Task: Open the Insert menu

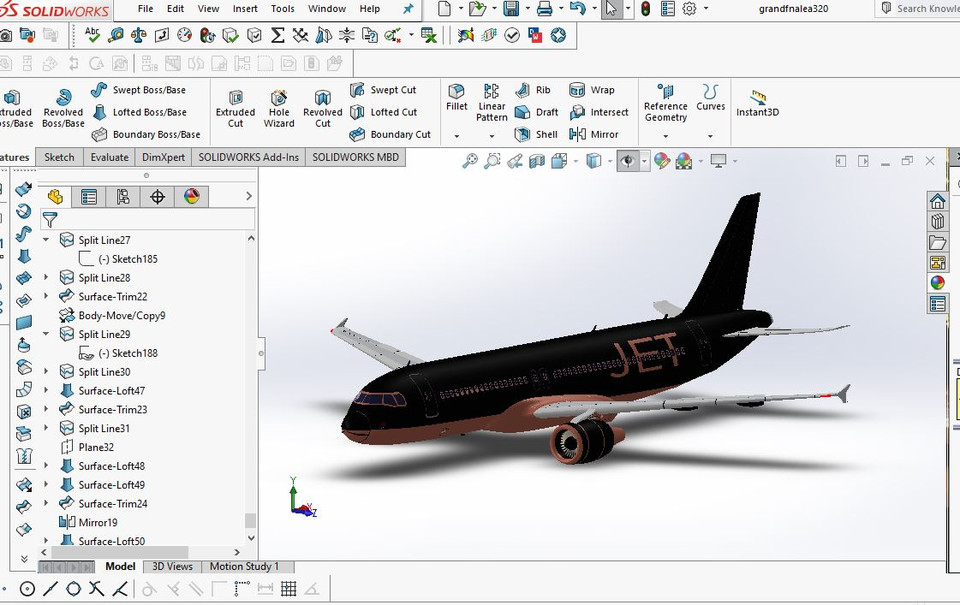Action: (x=245, y=8)
